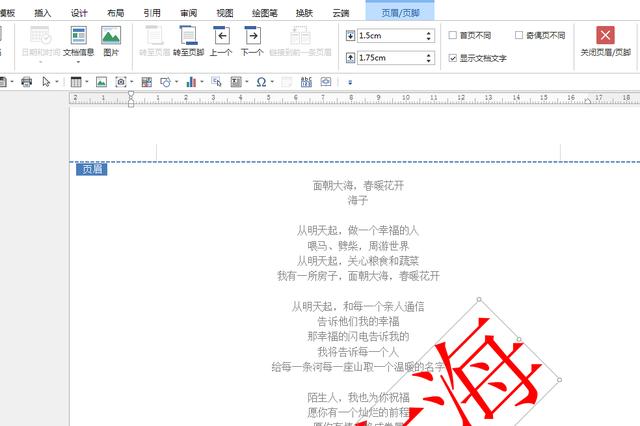This screenshot has height=426, width=640.
Task: Expand the 文档信息 dropdown arrow
Action: [78, 62]
